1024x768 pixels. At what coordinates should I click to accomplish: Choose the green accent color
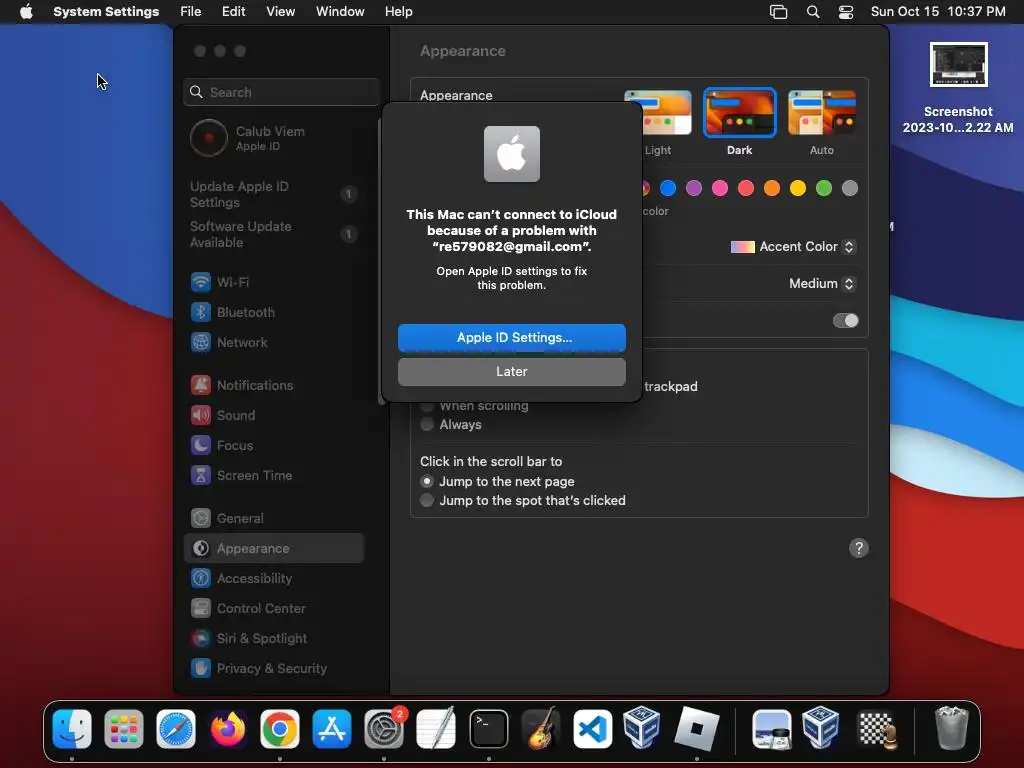pos(824,188)
